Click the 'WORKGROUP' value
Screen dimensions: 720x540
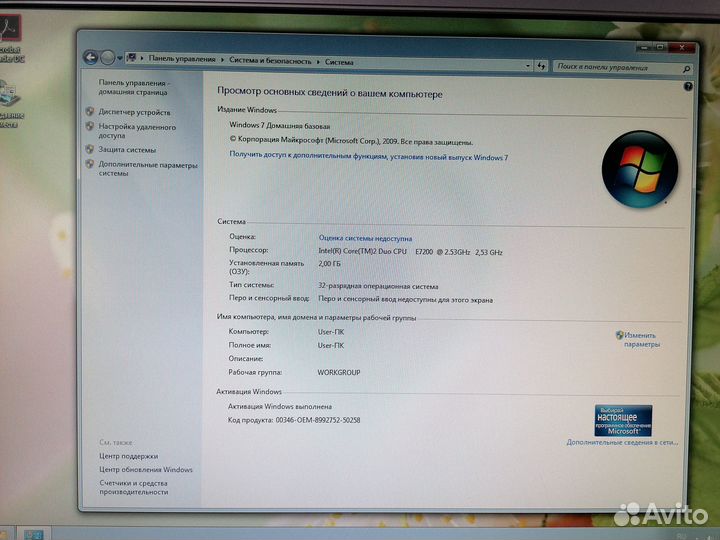(339, 372)
